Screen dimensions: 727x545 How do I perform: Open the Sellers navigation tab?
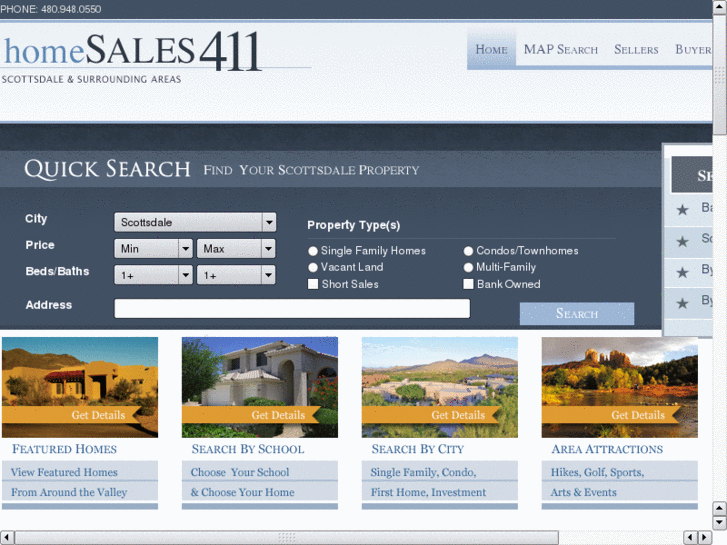[636, 50]
